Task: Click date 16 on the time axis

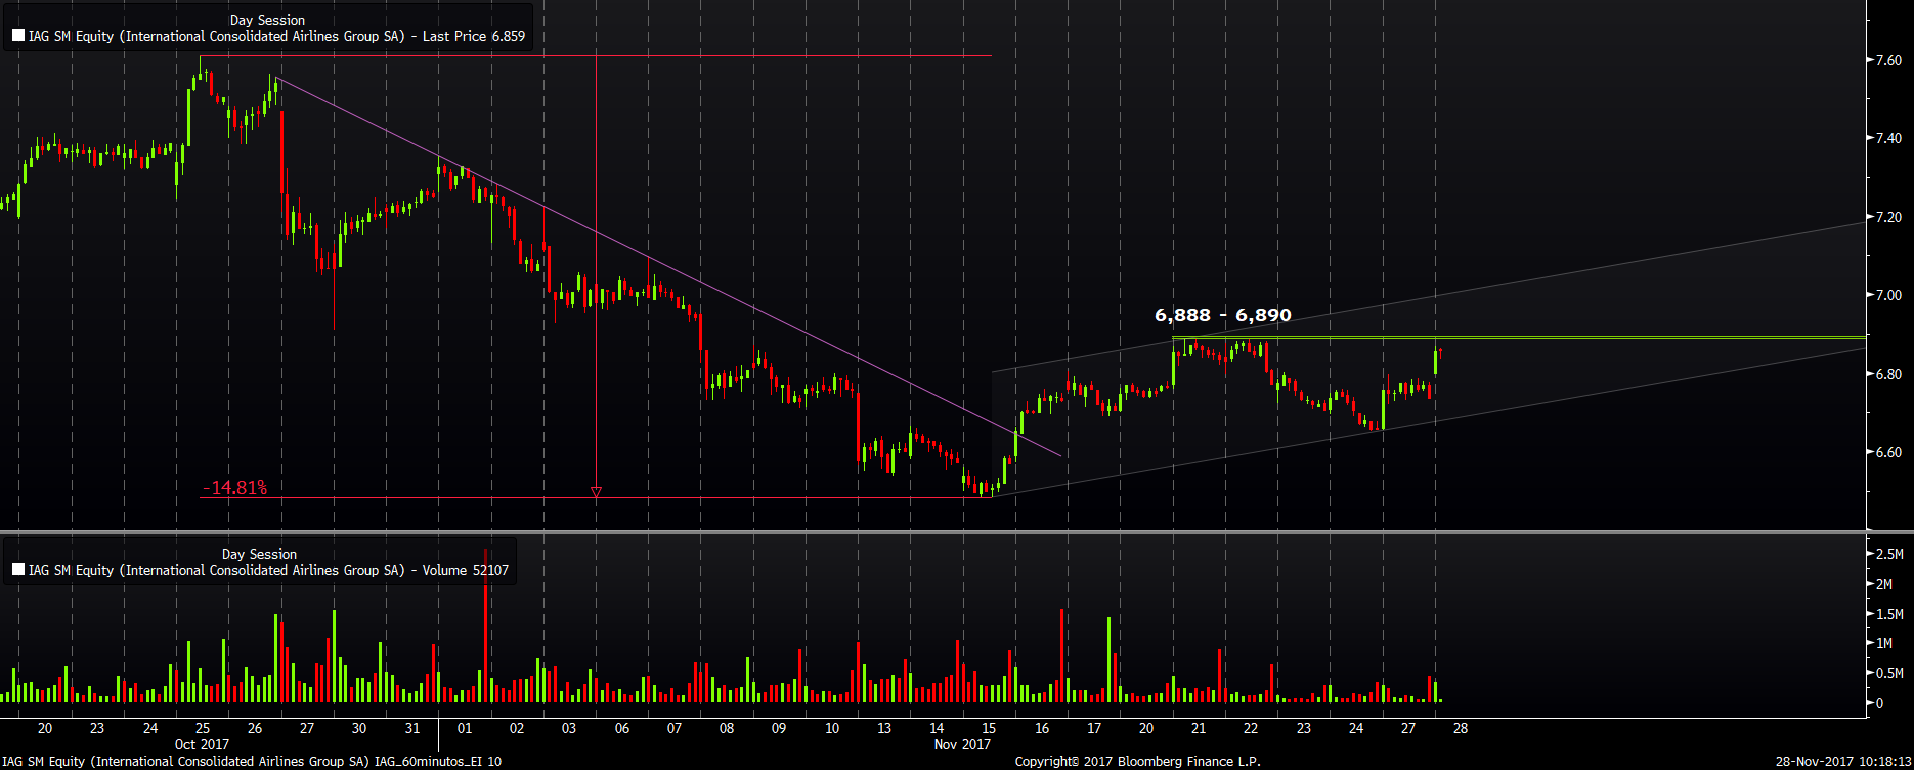Action: tap(1042, 728)
